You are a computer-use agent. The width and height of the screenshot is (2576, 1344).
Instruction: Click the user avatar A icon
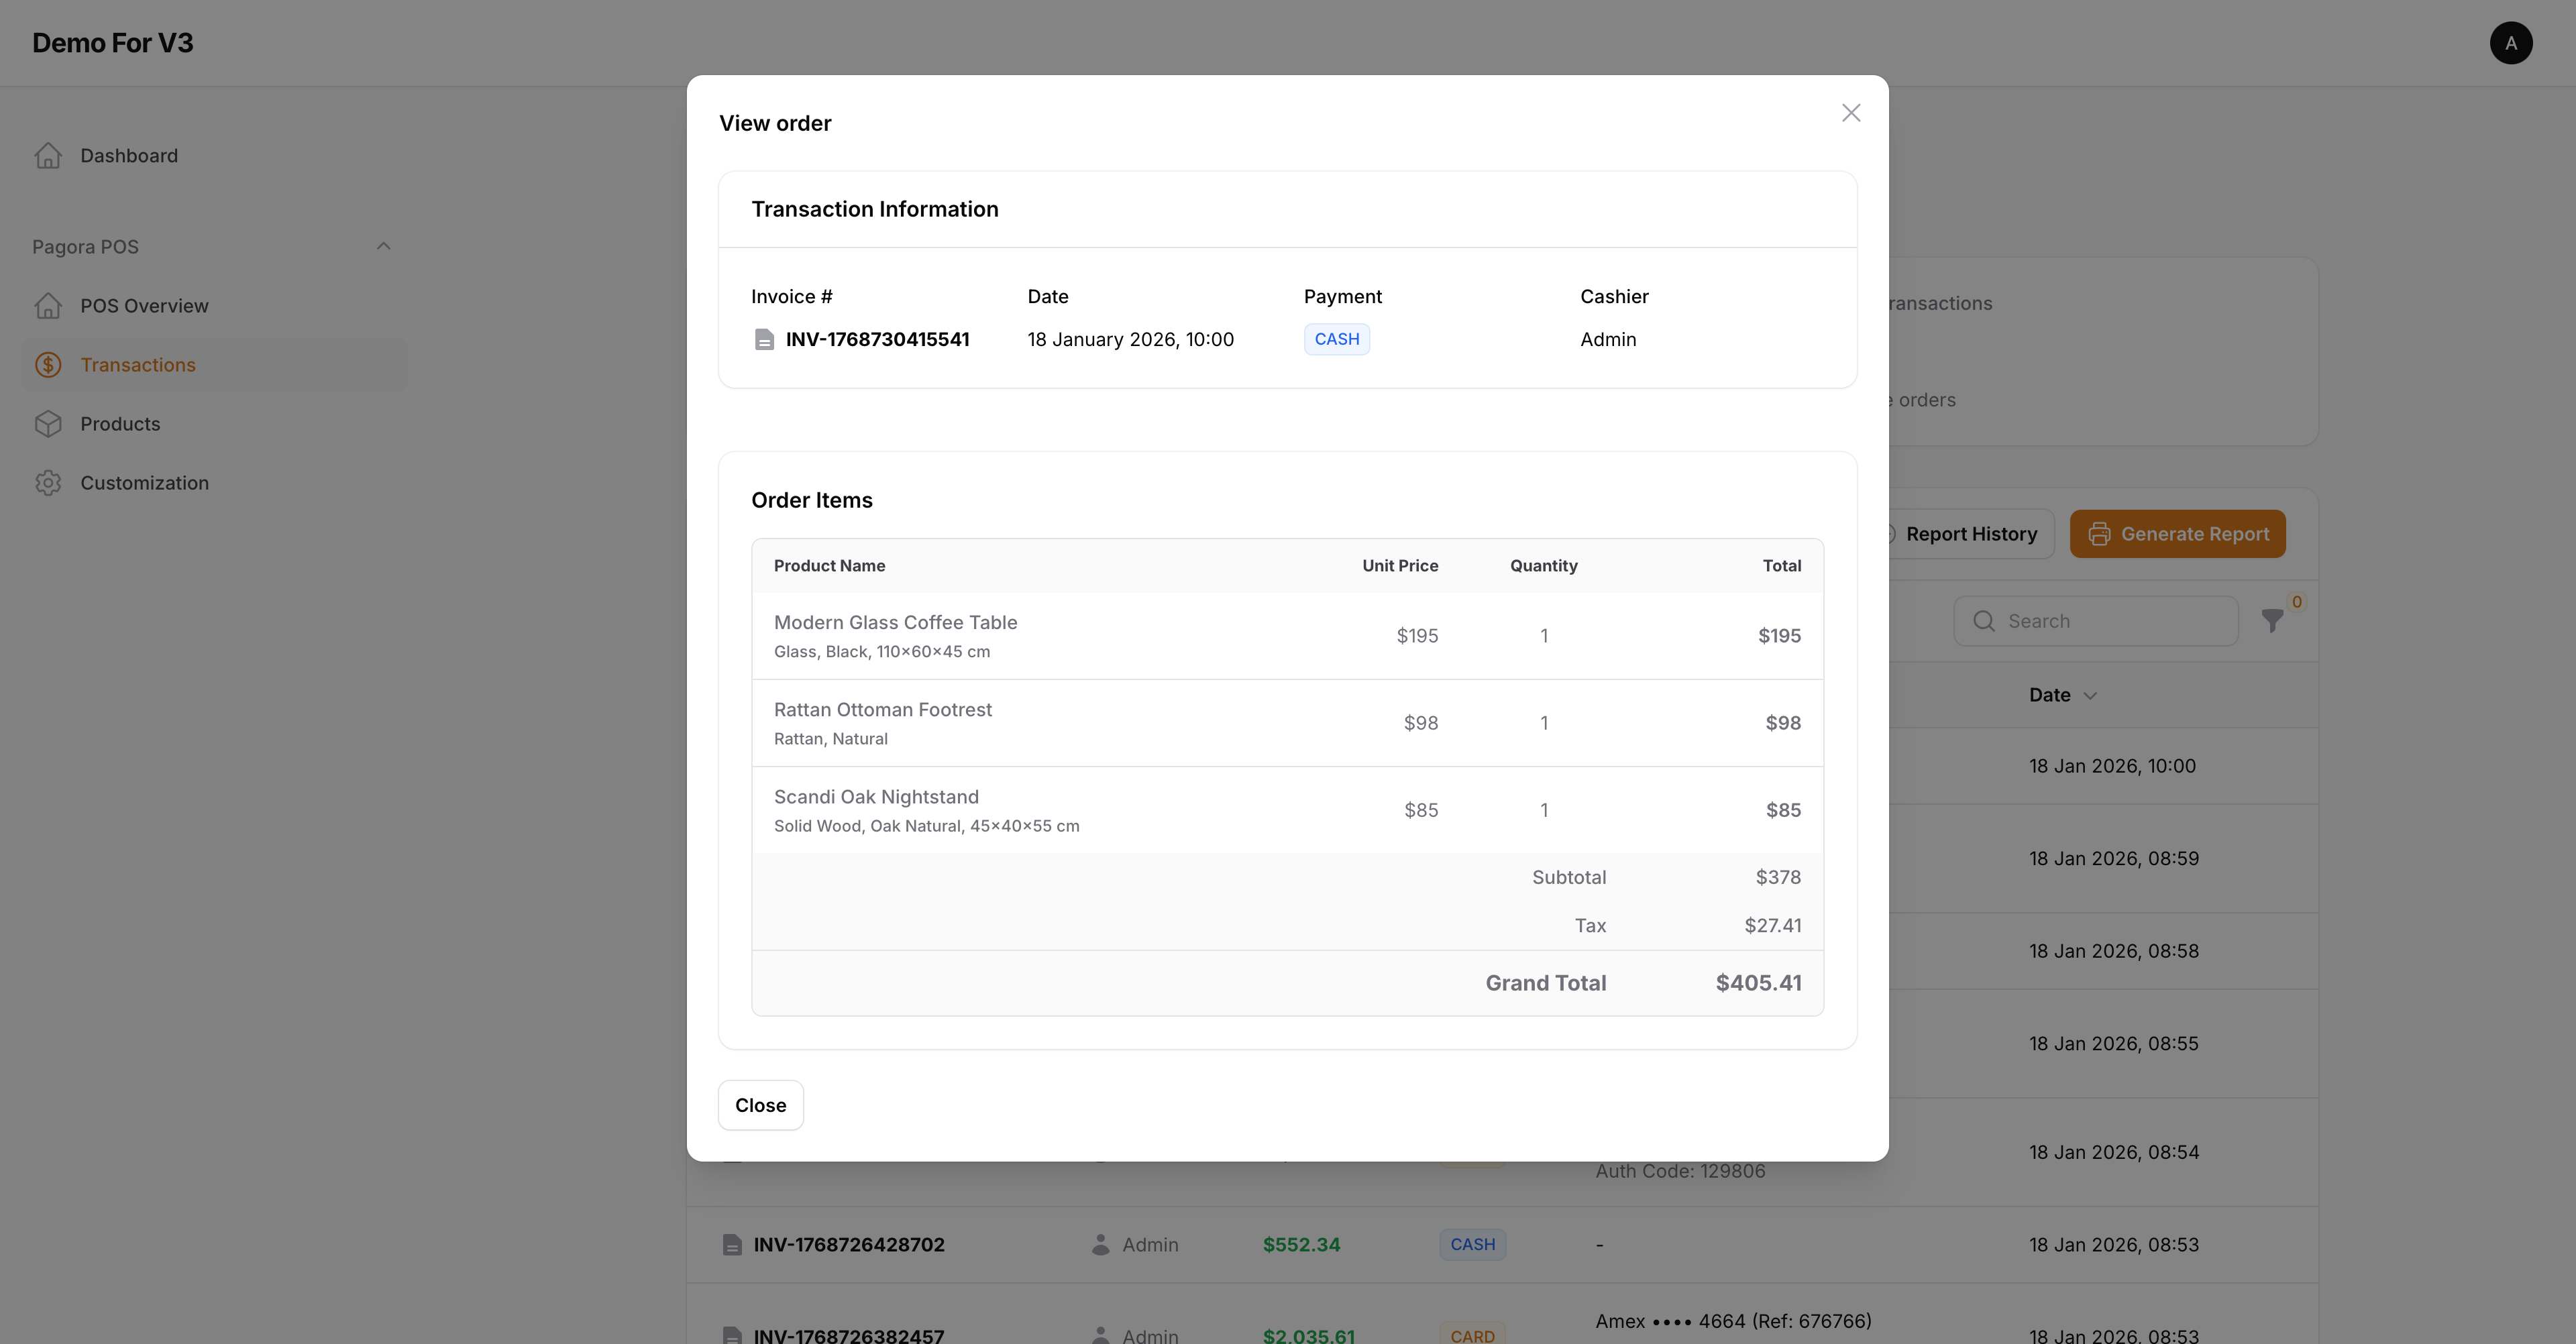[x=2510, y=43]
